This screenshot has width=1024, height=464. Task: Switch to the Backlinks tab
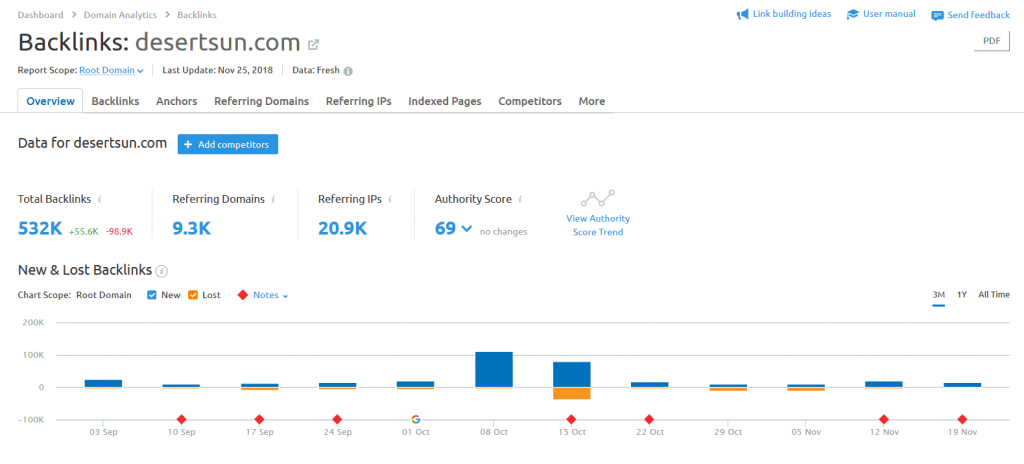(x=115, y=101)
